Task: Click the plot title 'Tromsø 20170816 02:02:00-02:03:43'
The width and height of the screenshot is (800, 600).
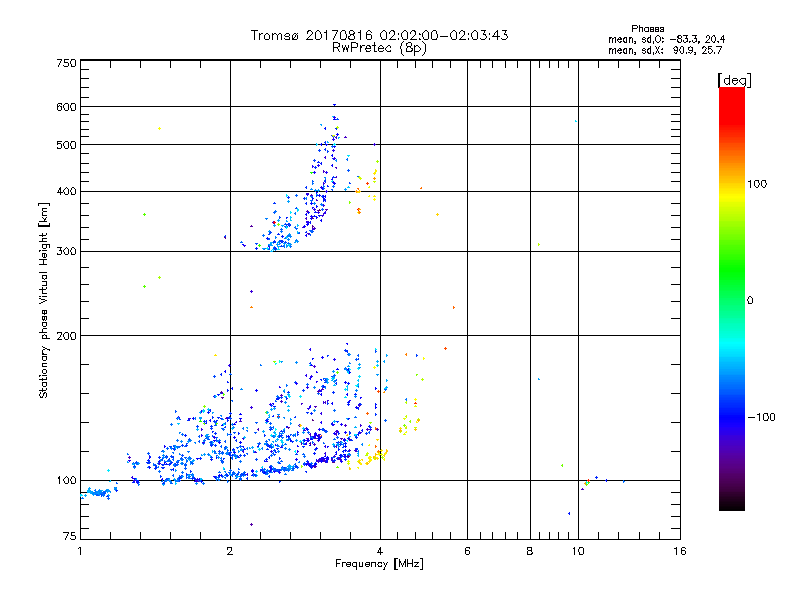Action: click(x=379, y=35)
